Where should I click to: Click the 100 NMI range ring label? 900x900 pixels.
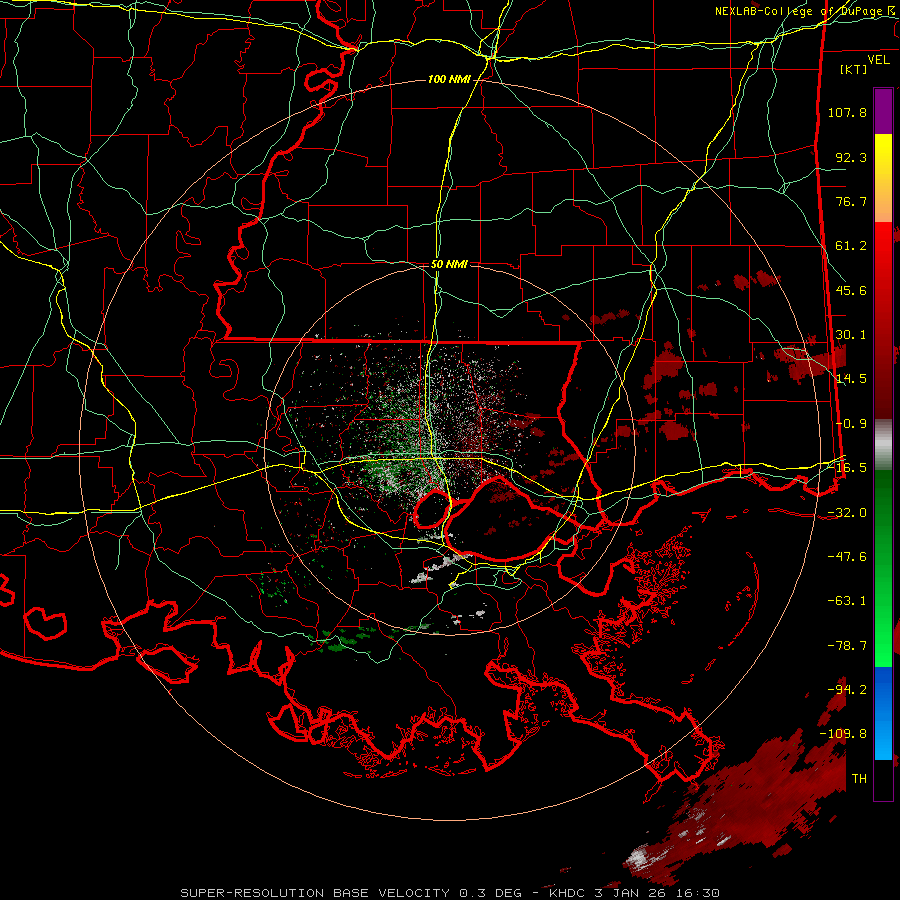[x=449, y=79]
